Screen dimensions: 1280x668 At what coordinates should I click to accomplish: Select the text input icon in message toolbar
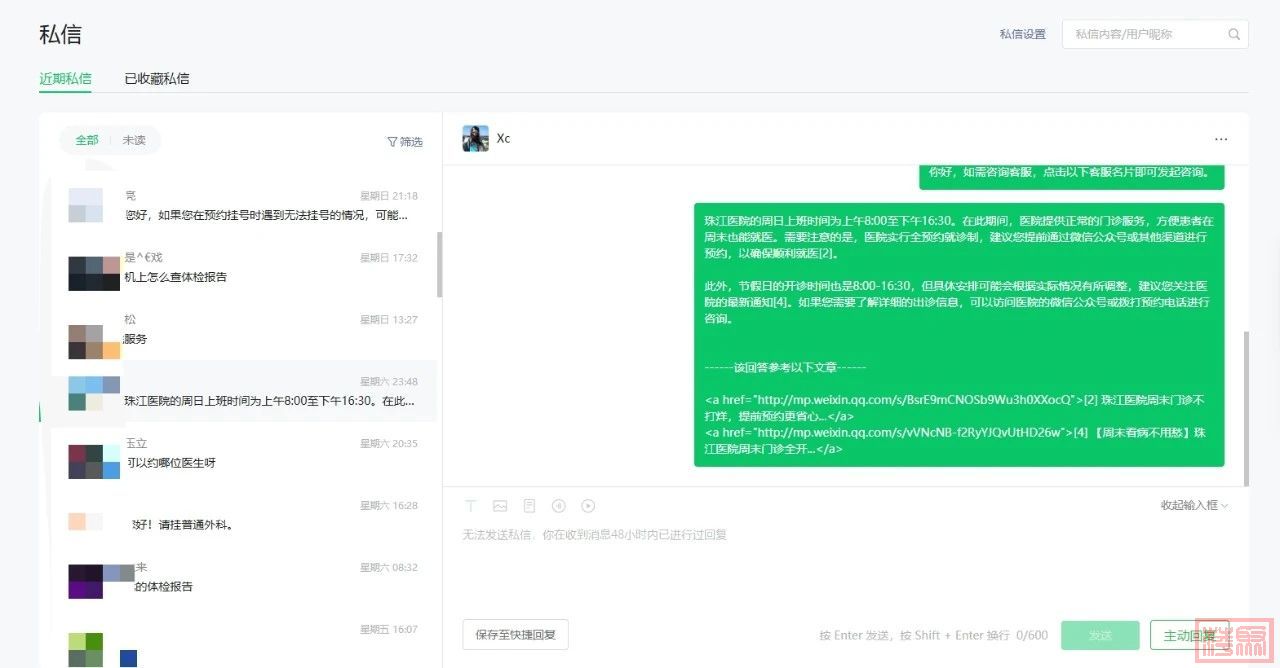pyautogui.click(x=471, y=506)
